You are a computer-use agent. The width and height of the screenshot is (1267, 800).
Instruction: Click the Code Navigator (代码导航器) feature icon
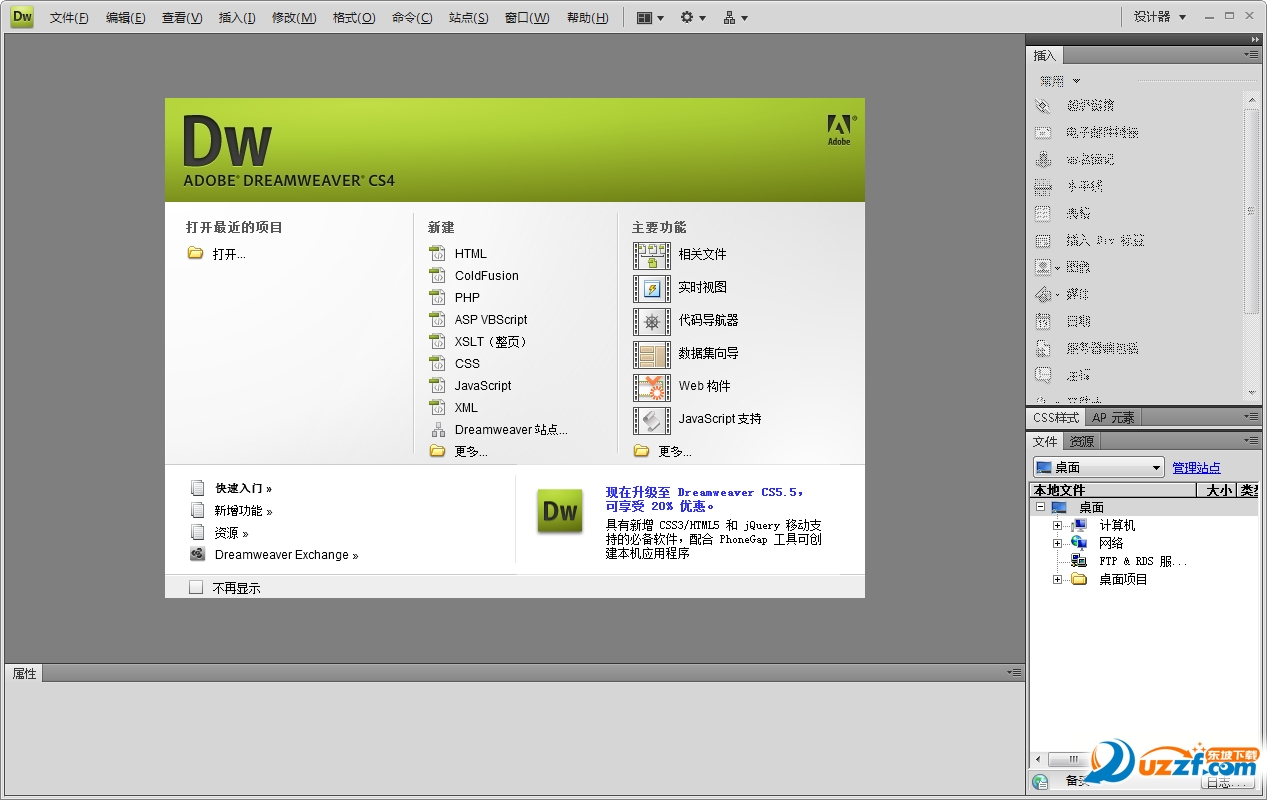pos(652,321)
